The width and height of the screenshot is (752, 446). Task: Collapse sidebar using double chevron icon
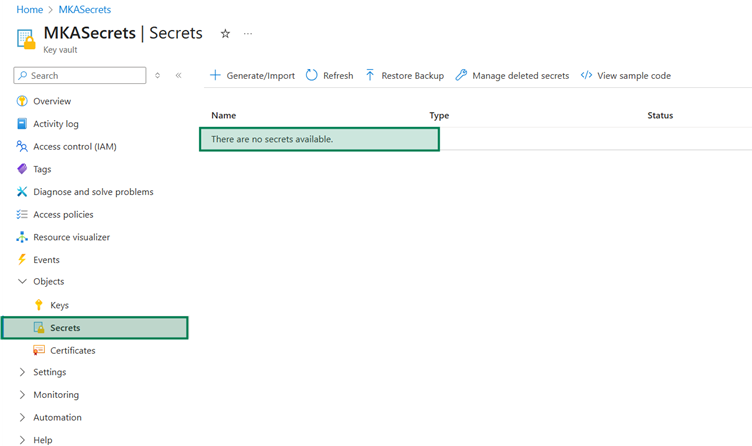[x=178, y=75]
